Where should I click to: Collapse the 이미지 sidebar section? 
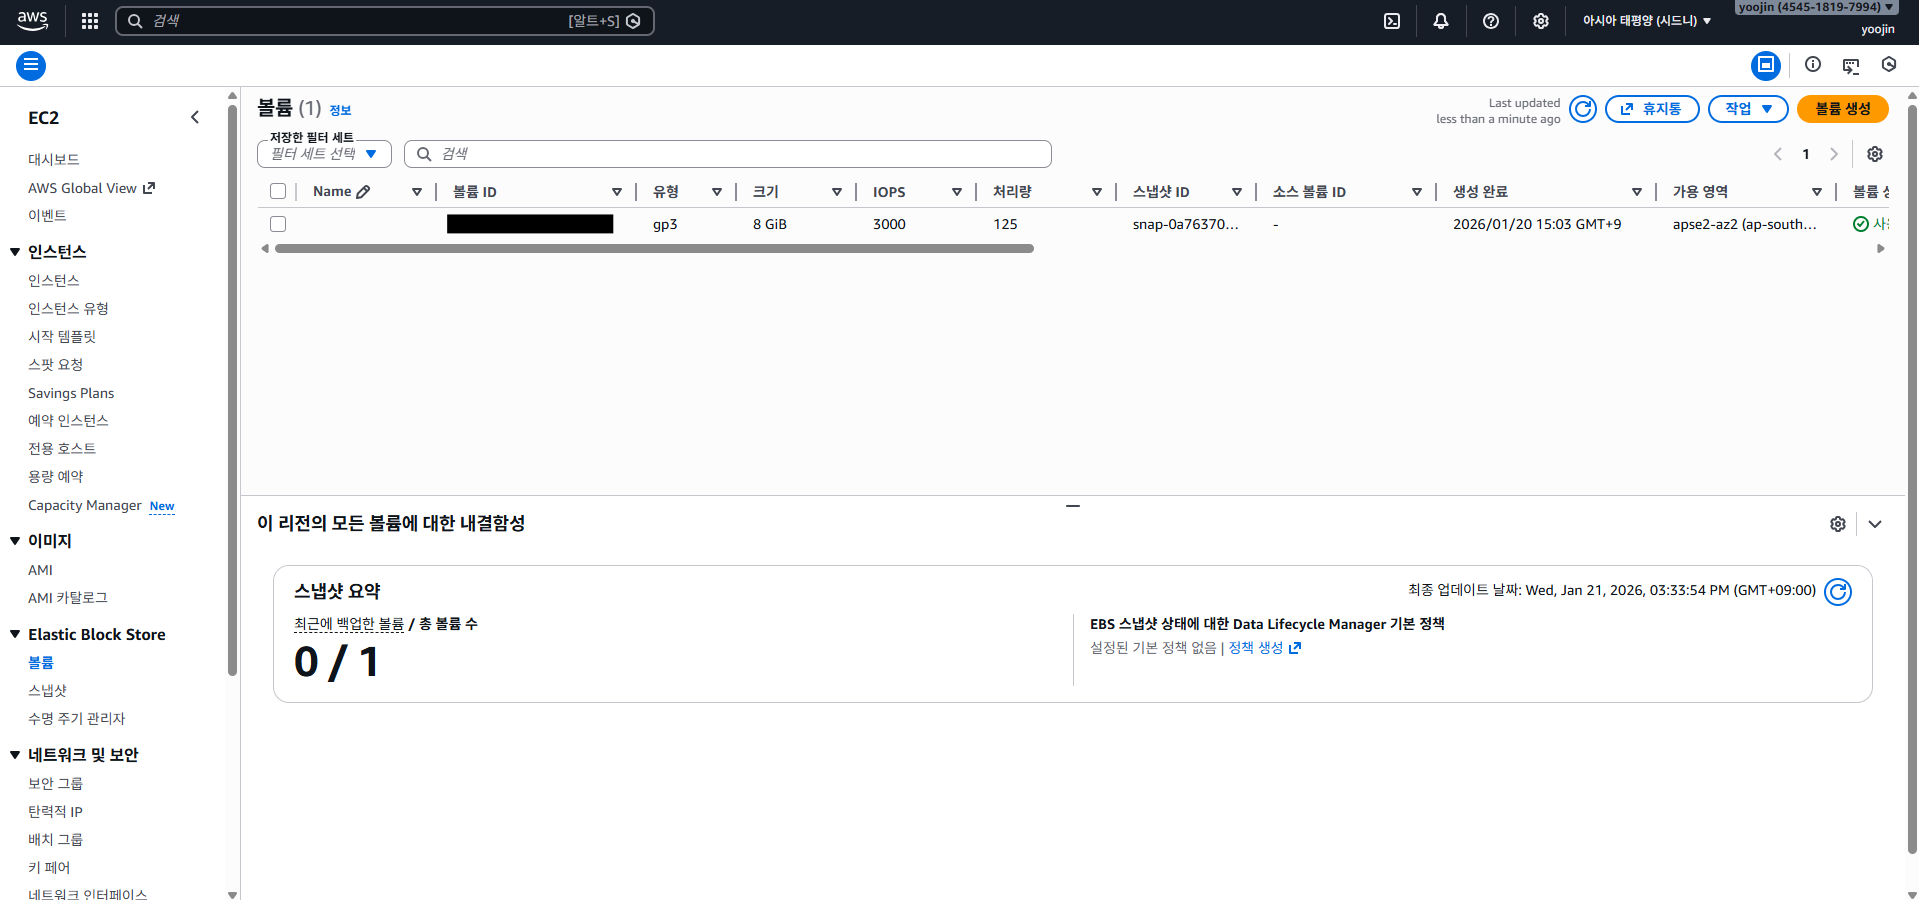[15, 541]
